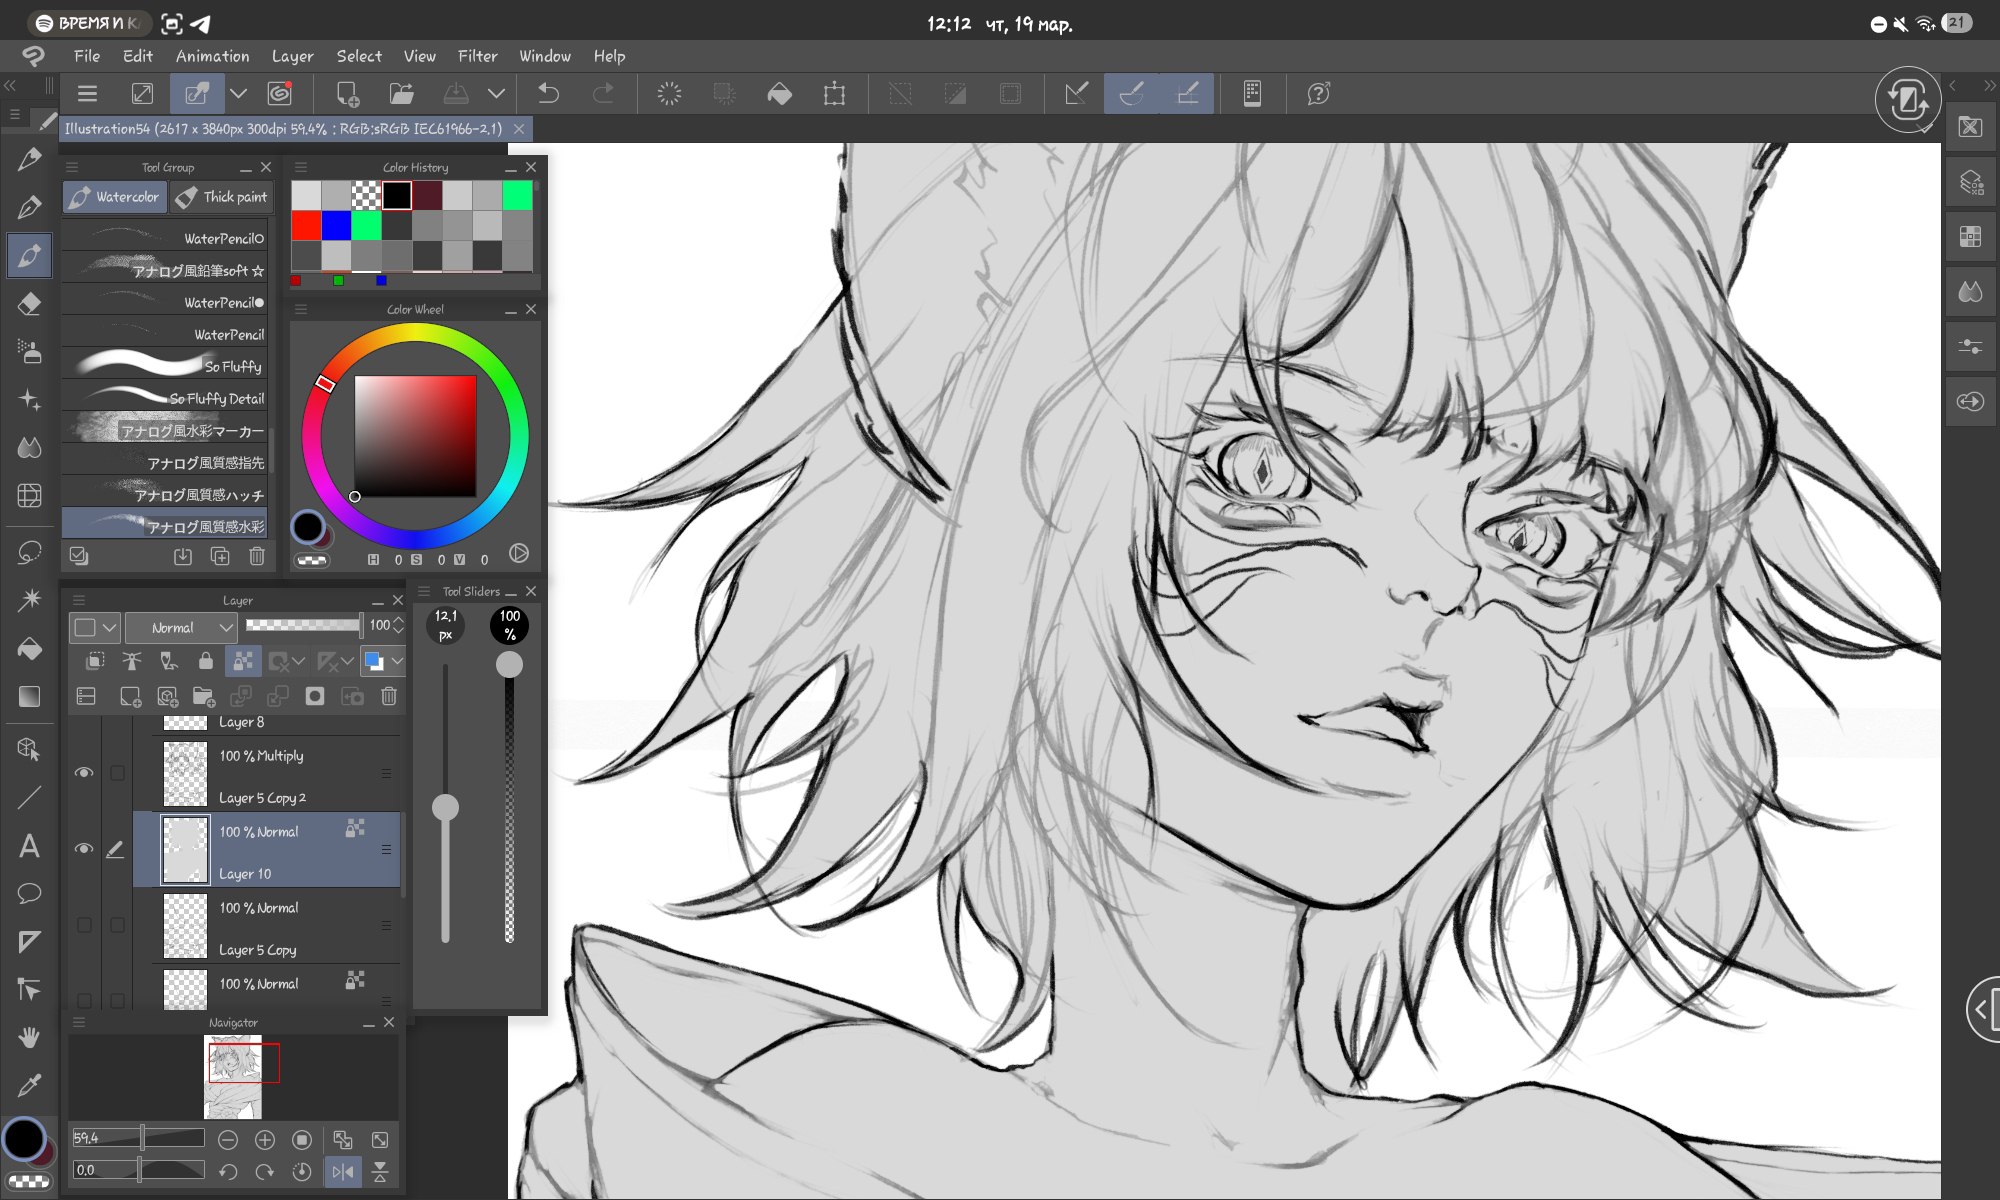The height and width of the screenshot is (1200, 2000).
Task: Select the Eraser tool in left toolbar
Action: tap(29, 304)
